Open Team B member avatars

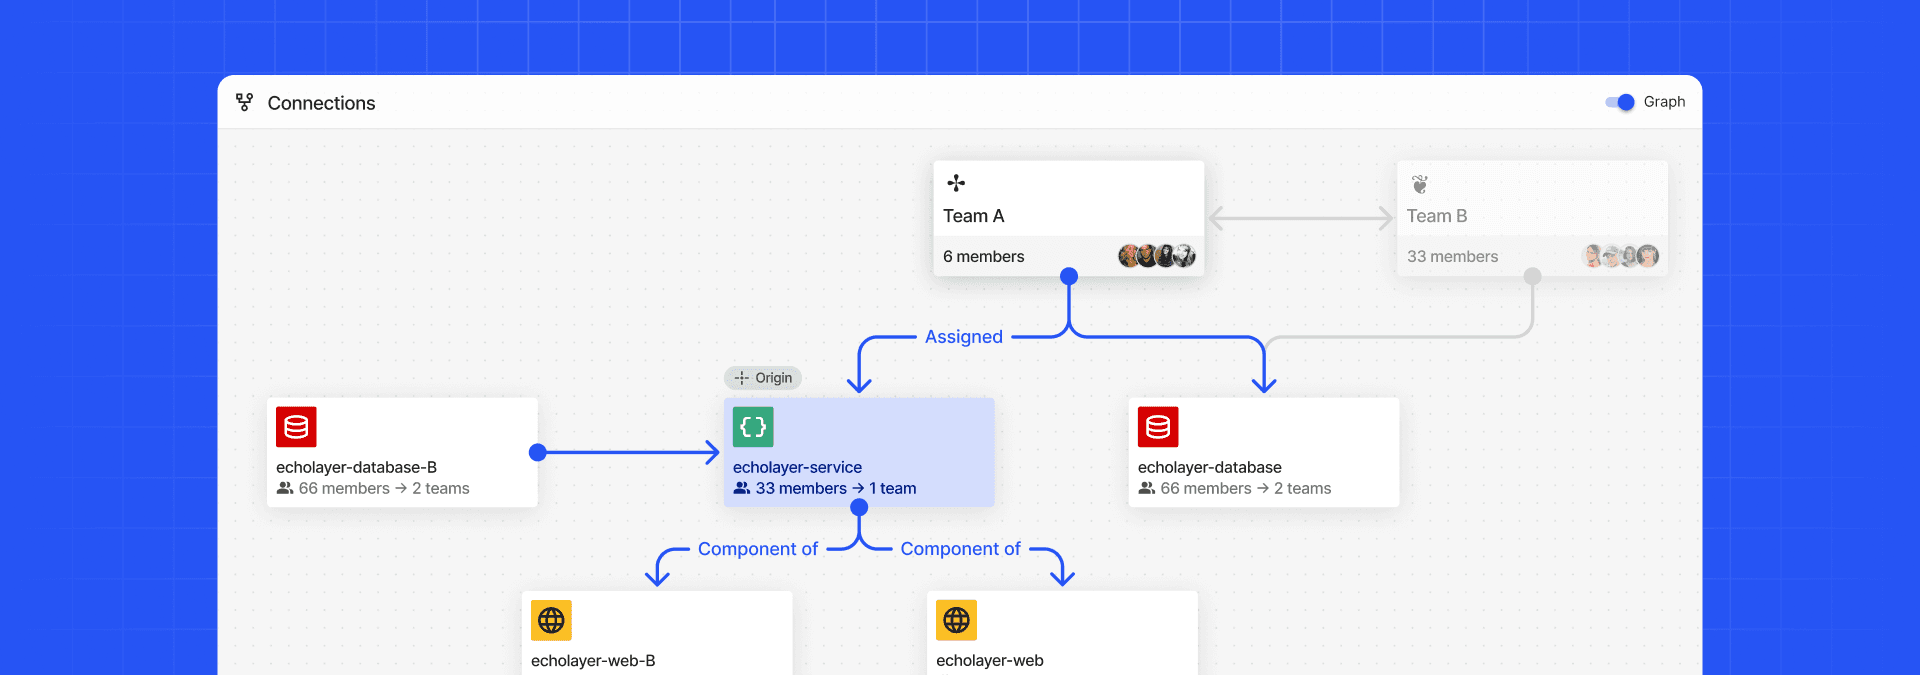1621,256
